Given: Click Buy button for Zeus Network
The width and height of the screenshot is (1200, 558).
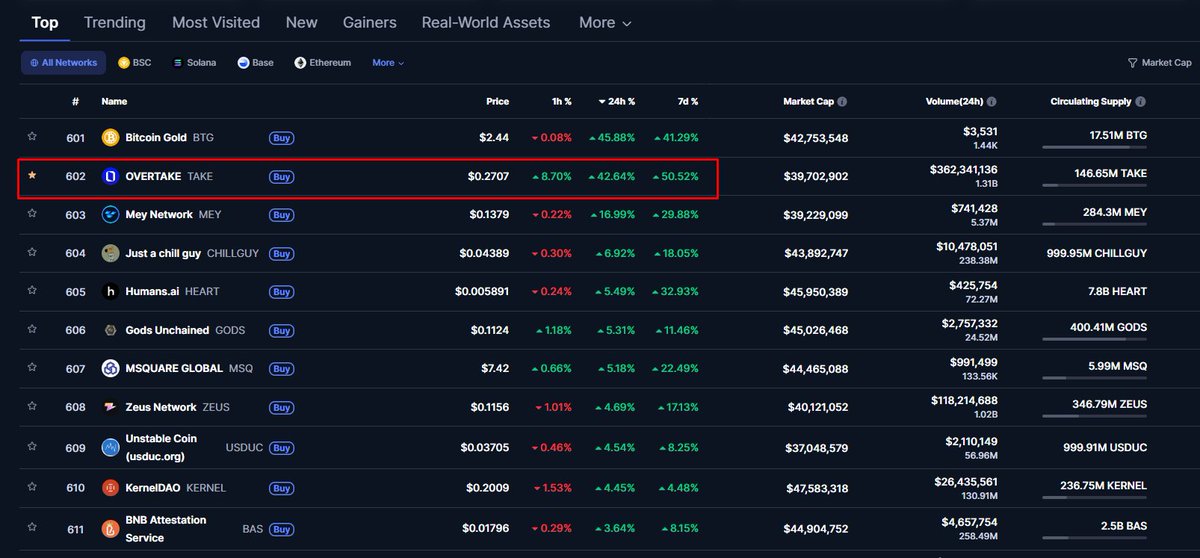Looking at the screenshot, I should [x=282, y=408].
